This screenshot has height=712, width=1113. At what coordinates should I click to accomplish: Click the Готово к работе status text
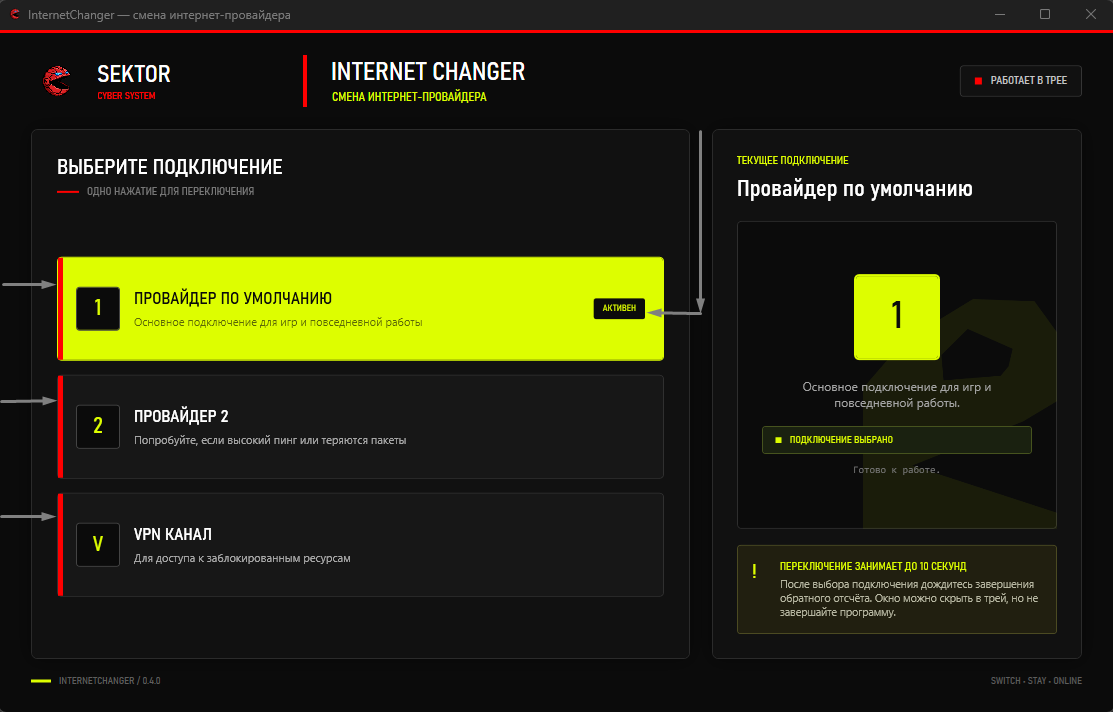897,470
